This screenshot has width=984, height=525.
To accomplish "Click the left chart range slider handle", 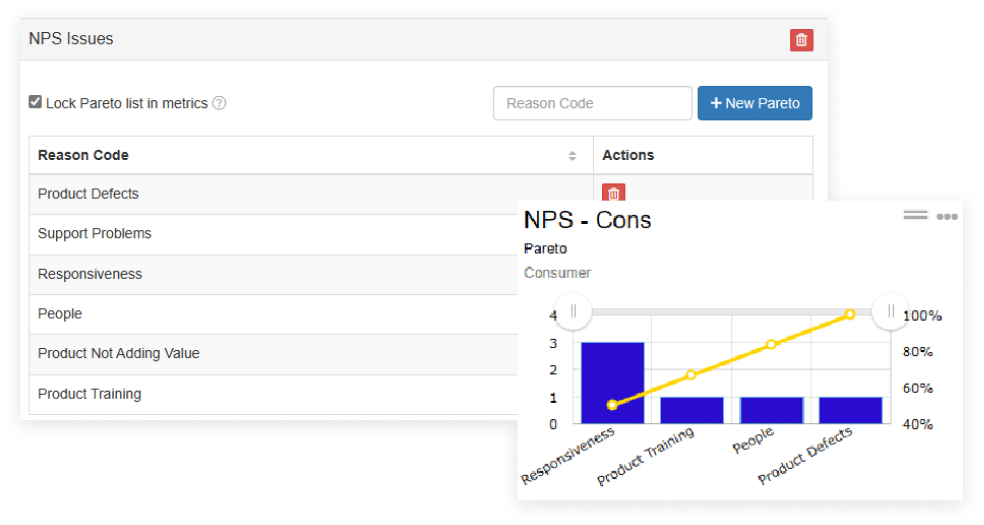I will pos(573,311).
